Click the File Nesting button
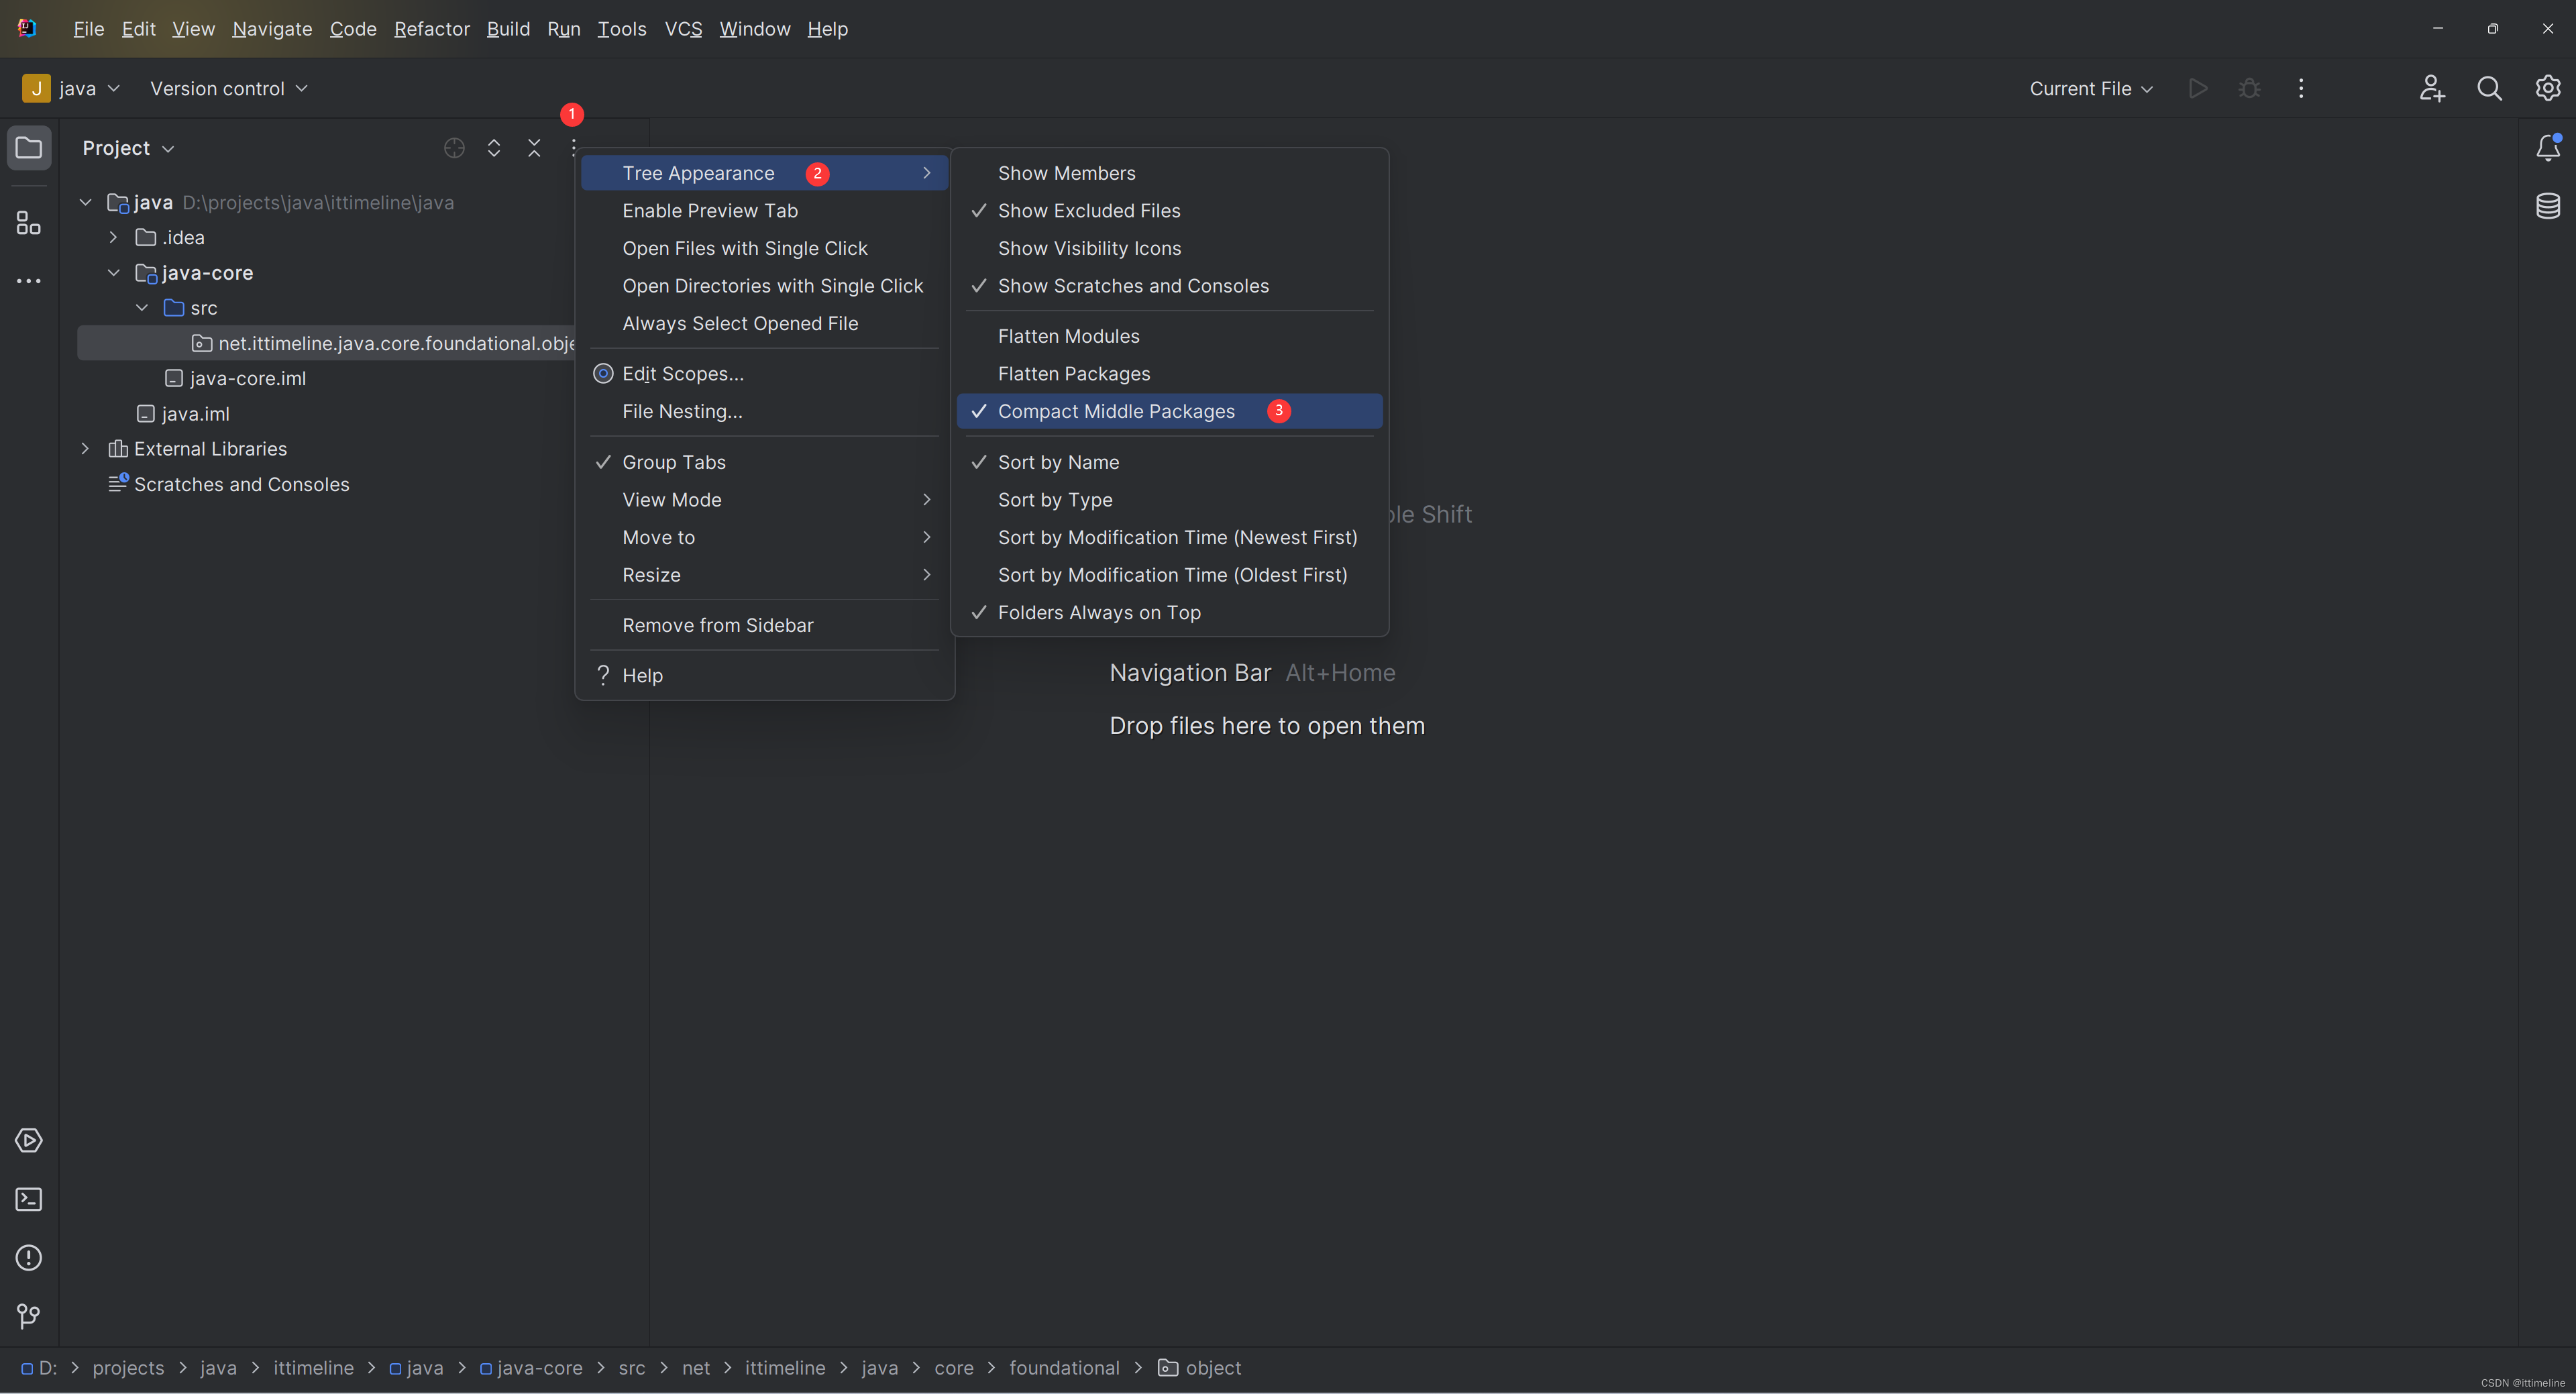The image size is (2576, 1394). 682,411
